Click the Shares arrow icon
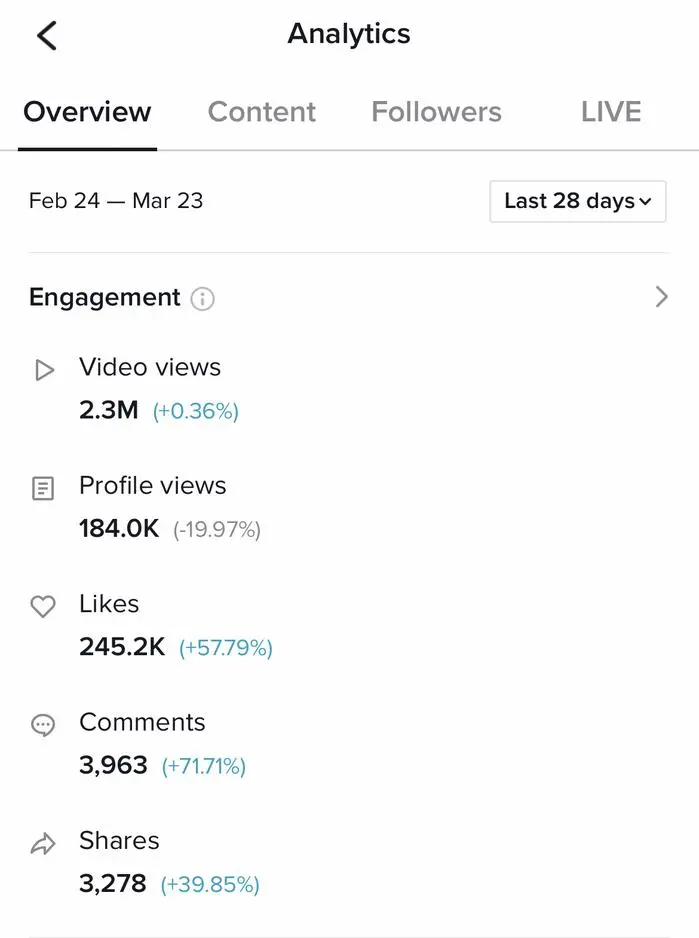 coord(43,843)
